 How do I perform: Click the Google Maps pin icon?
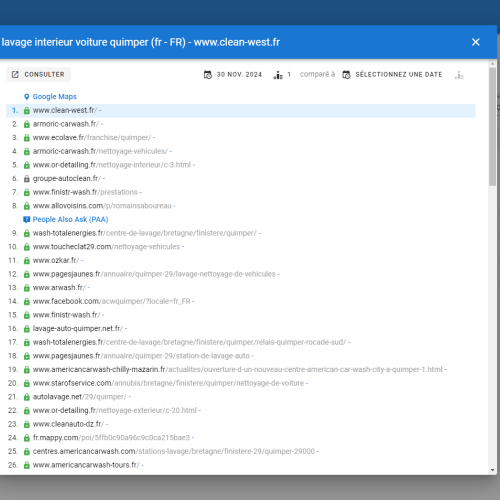coord(27,97)
